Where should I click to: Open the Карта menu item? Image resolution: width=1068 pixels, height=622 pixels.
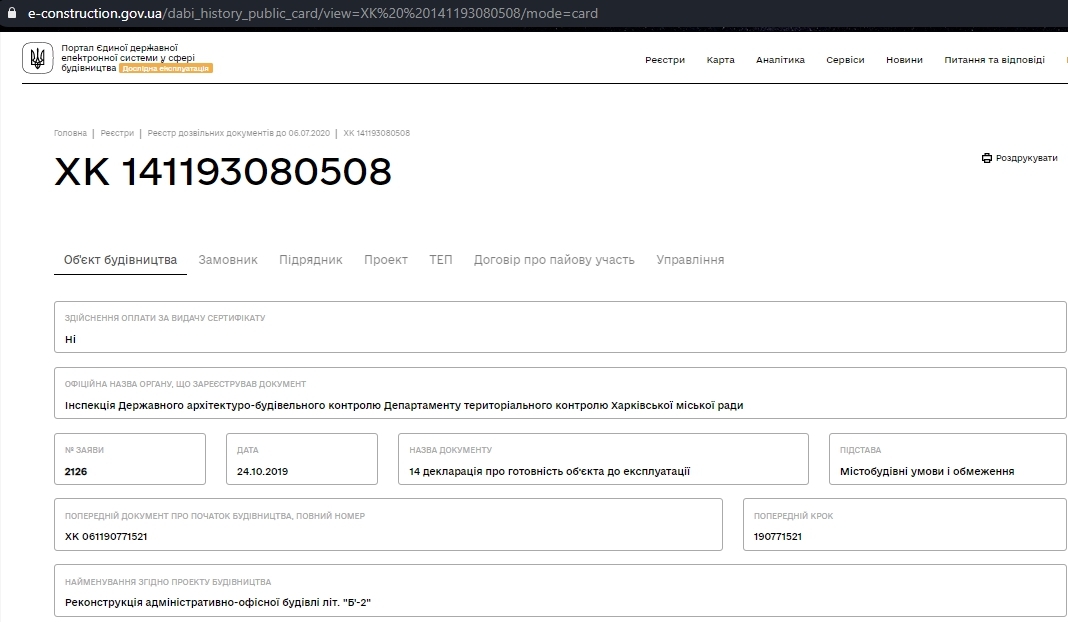pyautogui.click(x=721, y=60)
